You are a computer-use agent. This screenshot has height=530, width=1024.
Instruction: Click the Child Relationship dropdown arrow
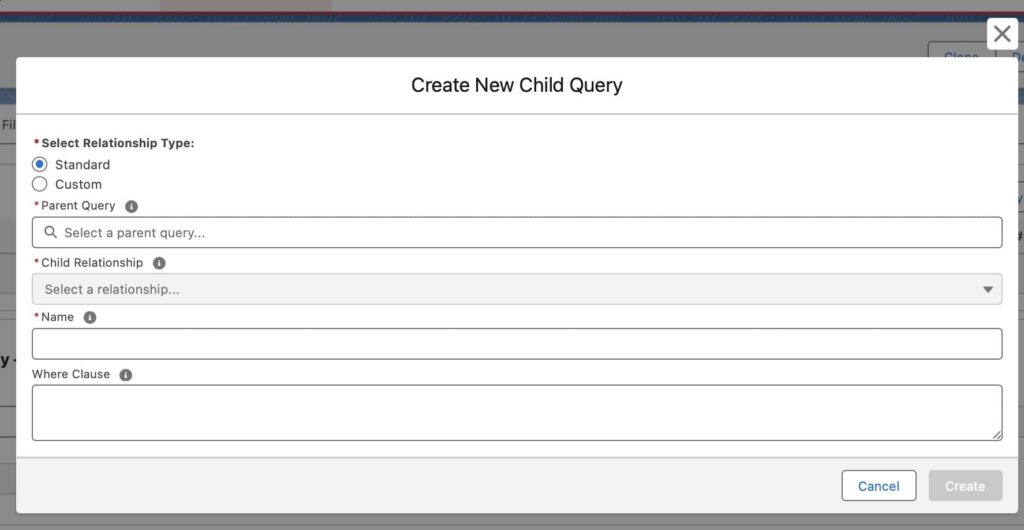coord(988,289)
